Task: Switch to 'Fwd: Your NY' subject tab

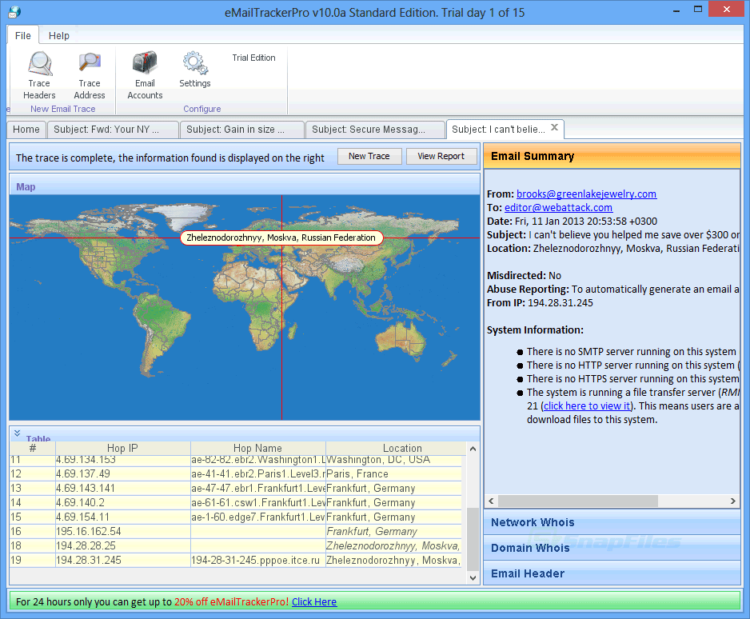Action: [x=113, y=130]
